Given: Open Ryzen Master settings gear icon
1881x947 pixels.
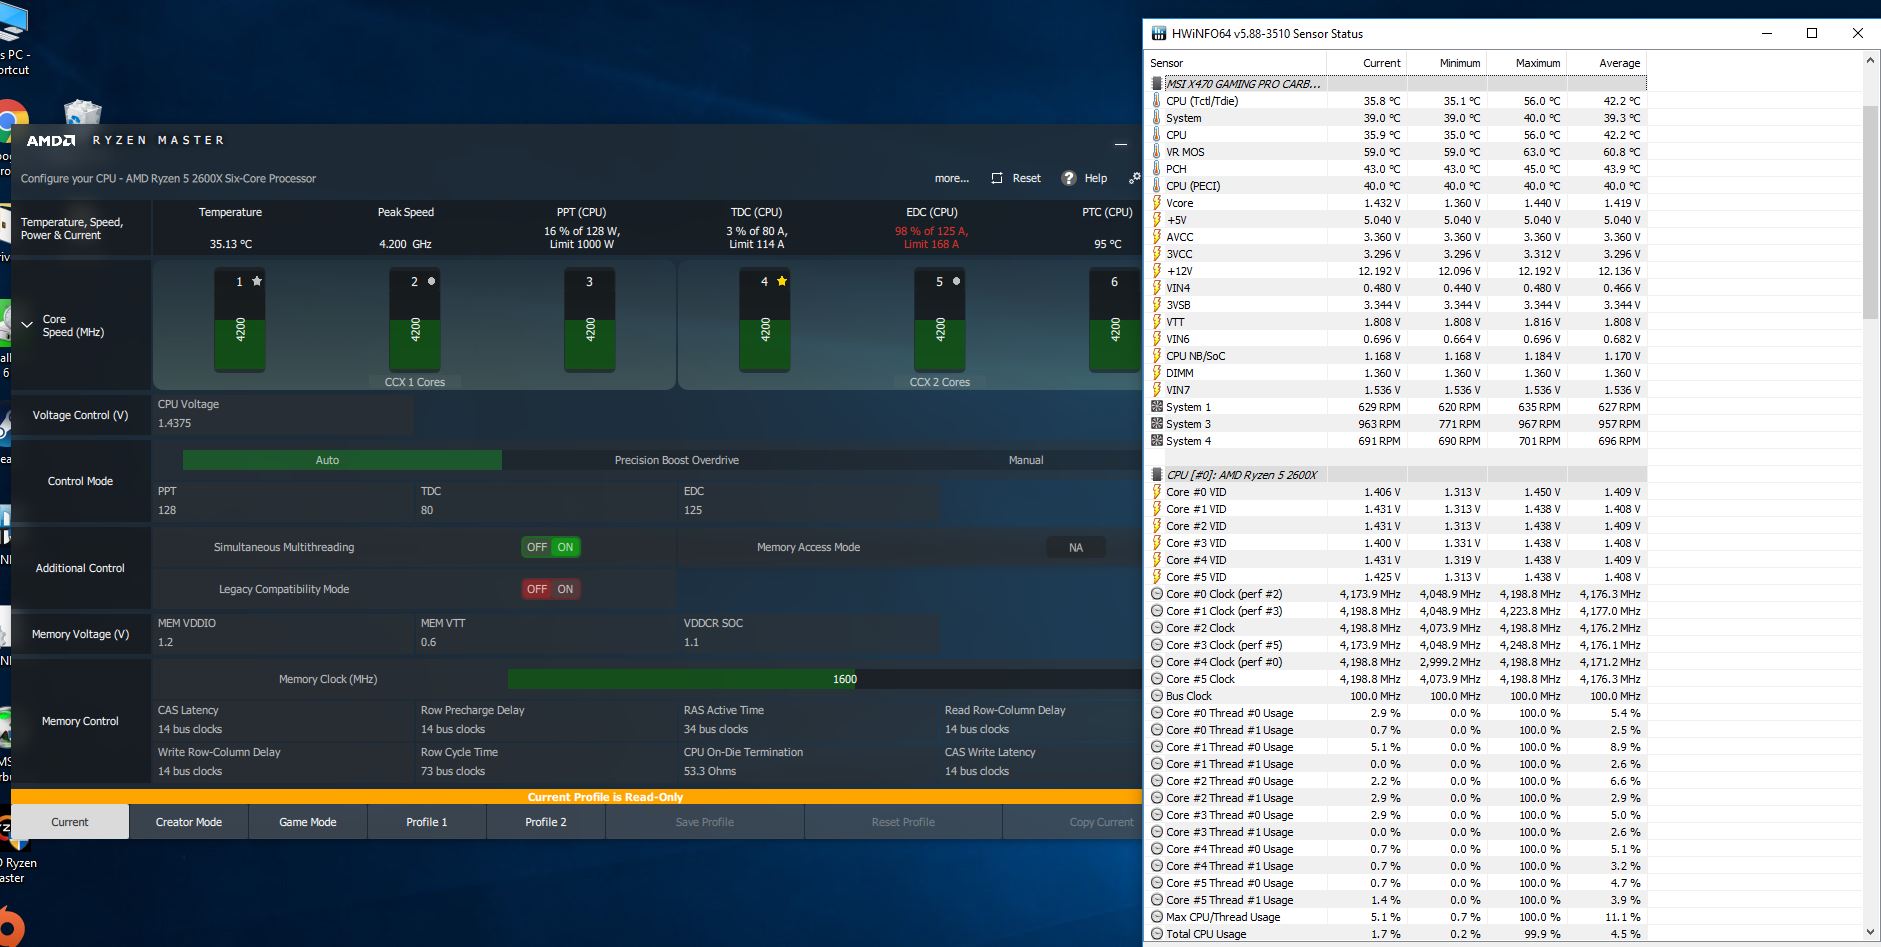Looking at the screenshot, I should point(1134,178).
